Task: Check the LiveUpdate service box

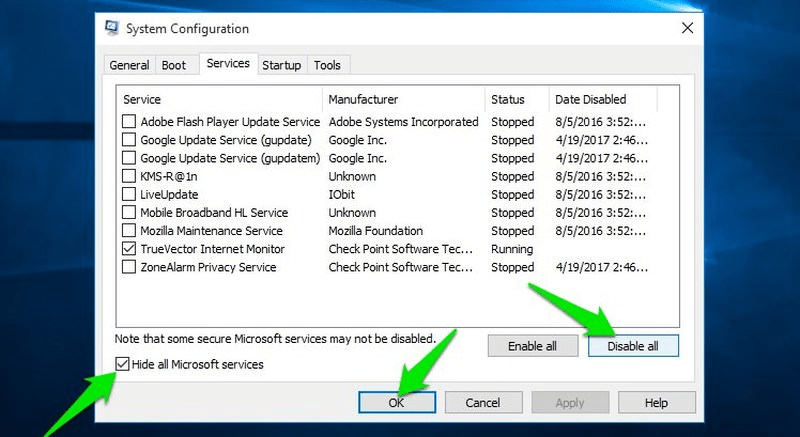Action: click(129, 194)
